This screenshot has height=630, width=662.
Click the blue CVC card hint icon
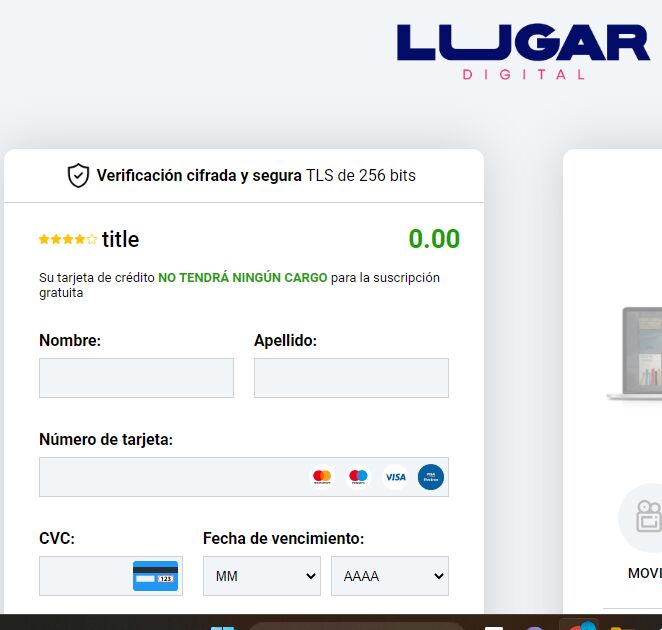pos(155,576)
